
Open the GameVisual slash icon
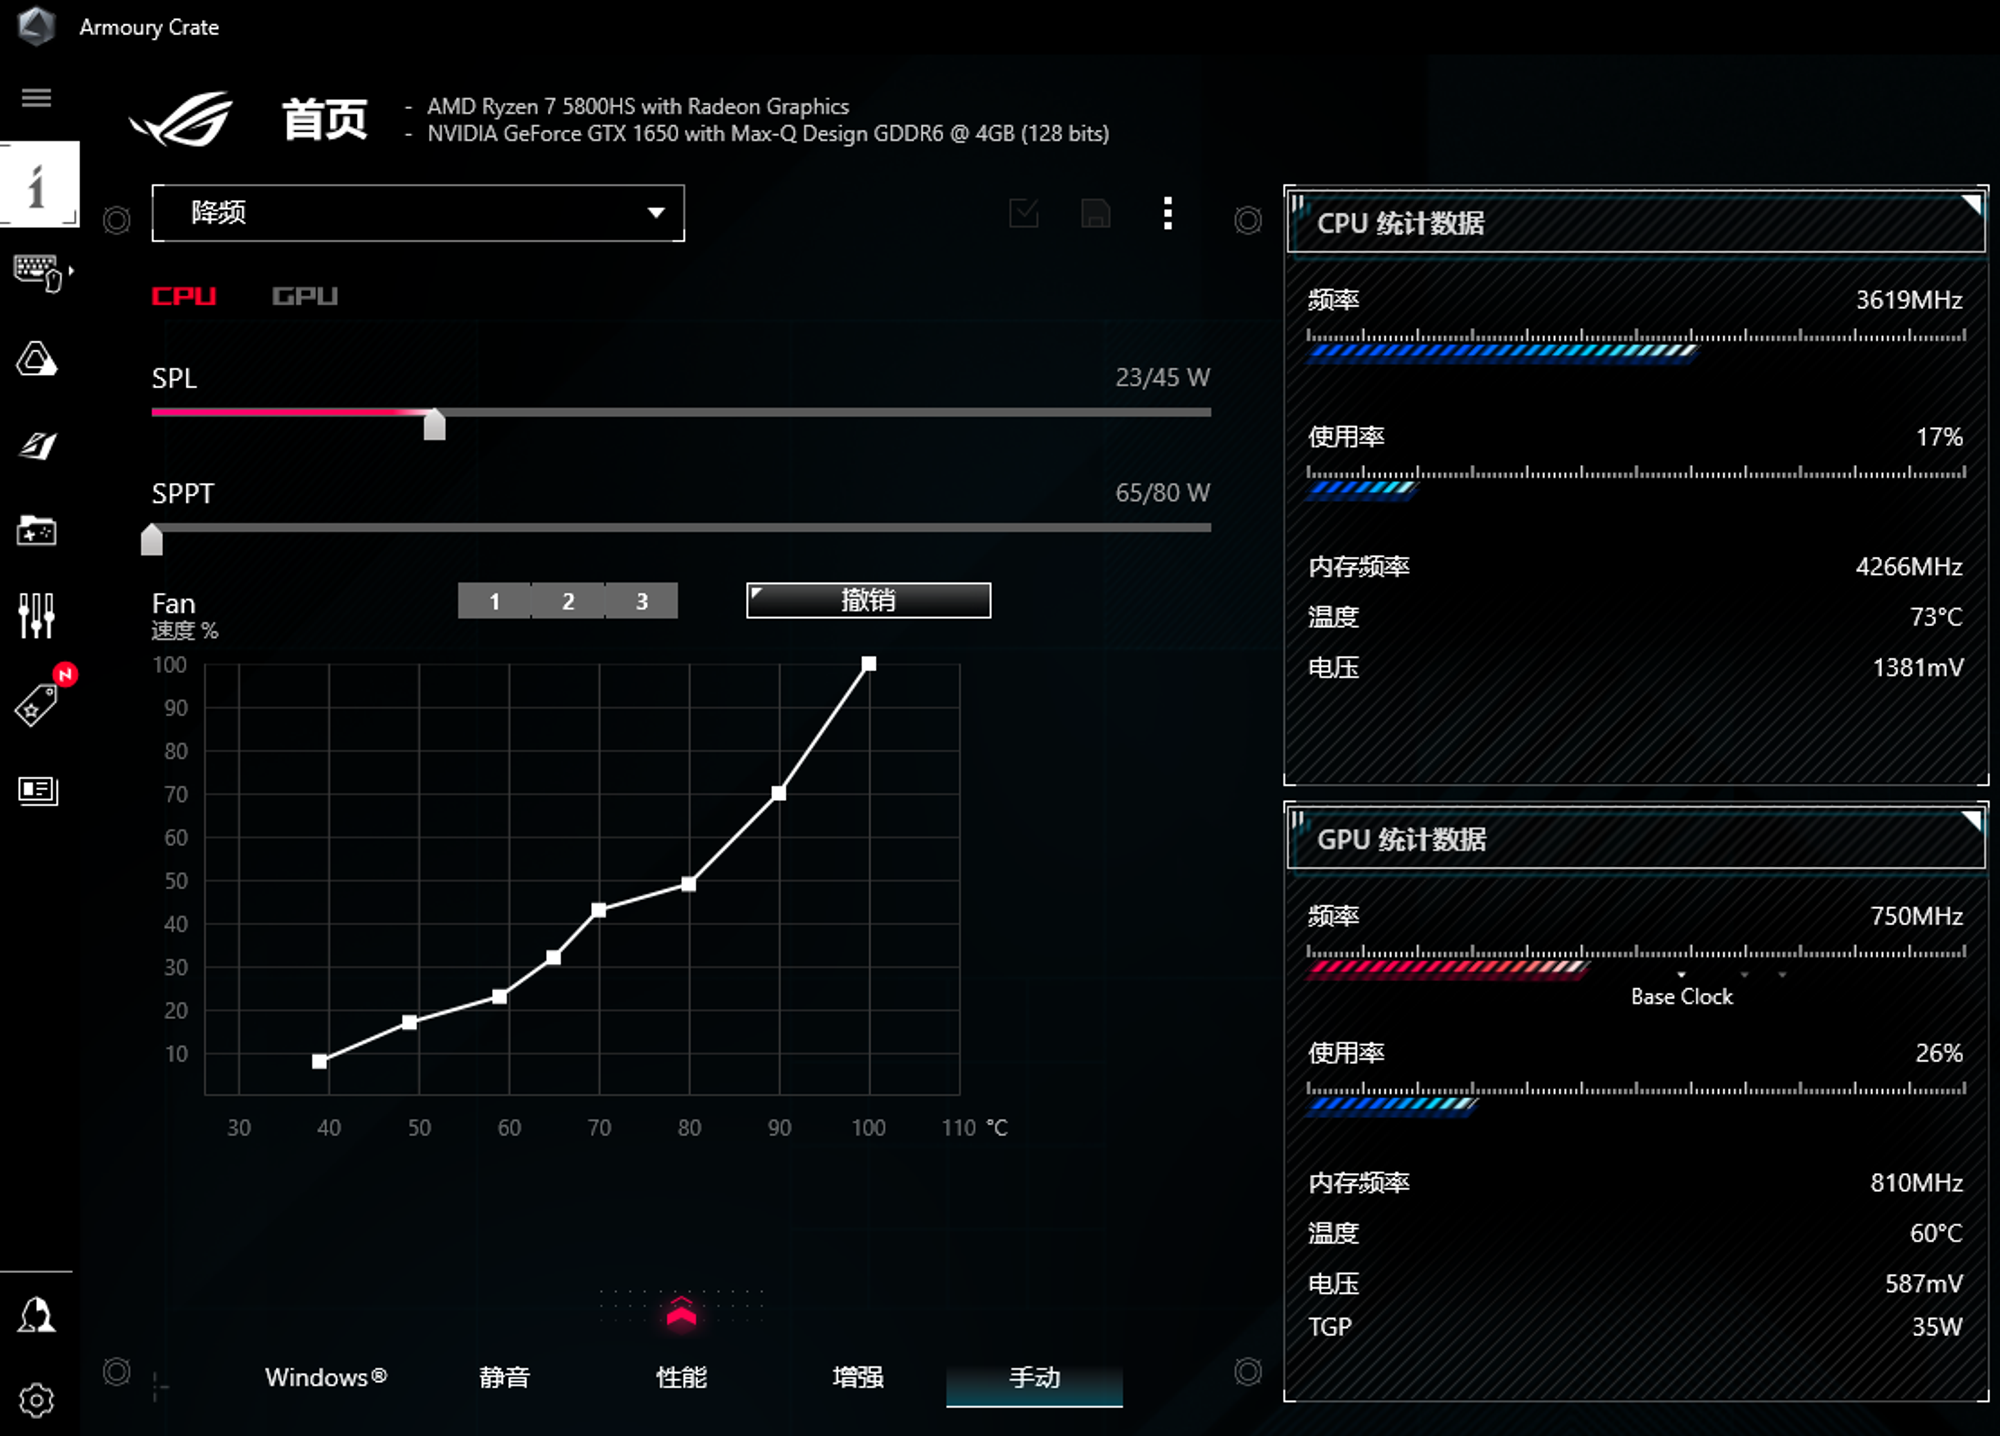tap(37, 445)
